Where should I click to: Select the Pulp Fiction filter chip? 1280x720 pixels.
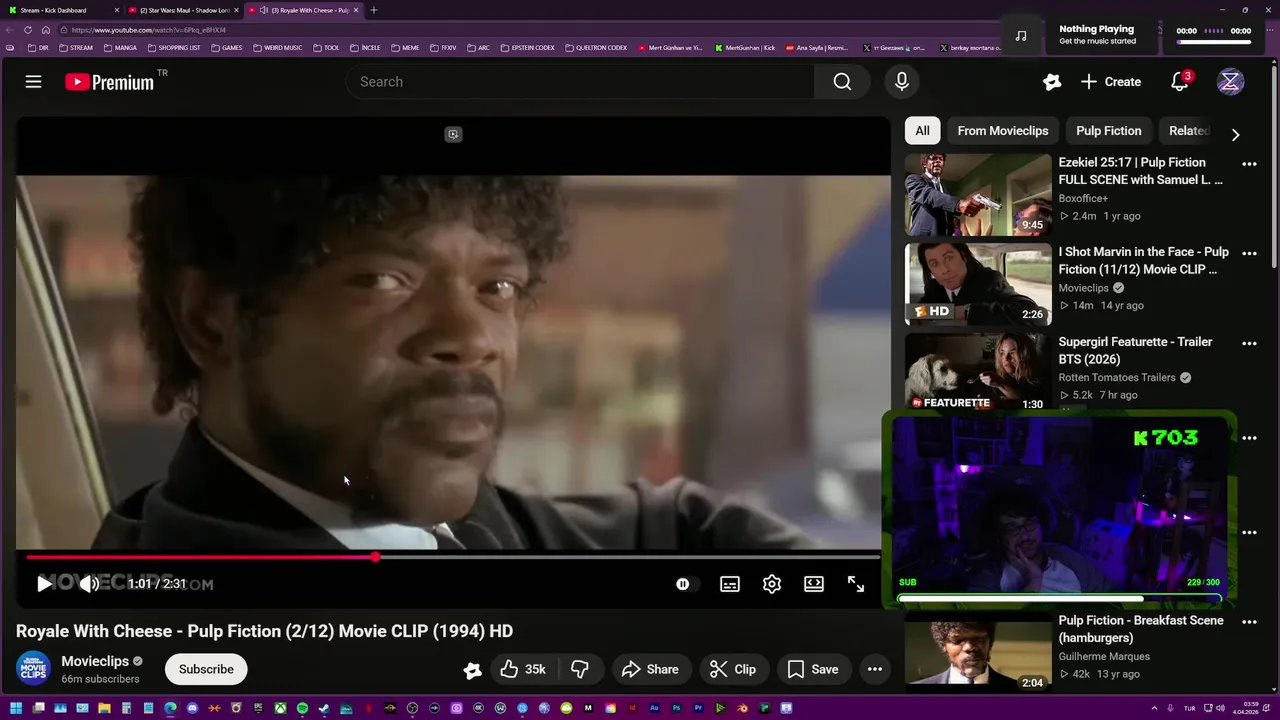1108,131
